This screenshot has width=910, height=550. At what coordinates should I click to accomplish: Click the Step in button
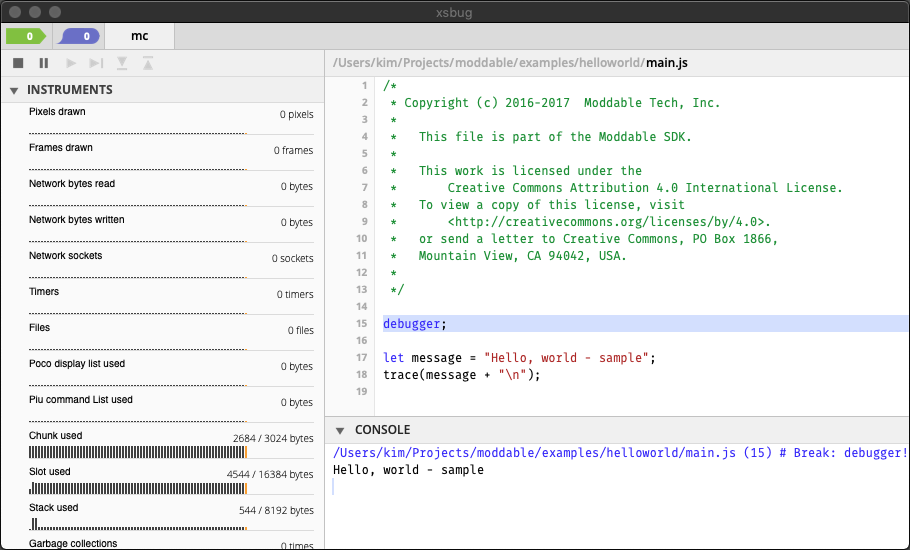(122, 63)
